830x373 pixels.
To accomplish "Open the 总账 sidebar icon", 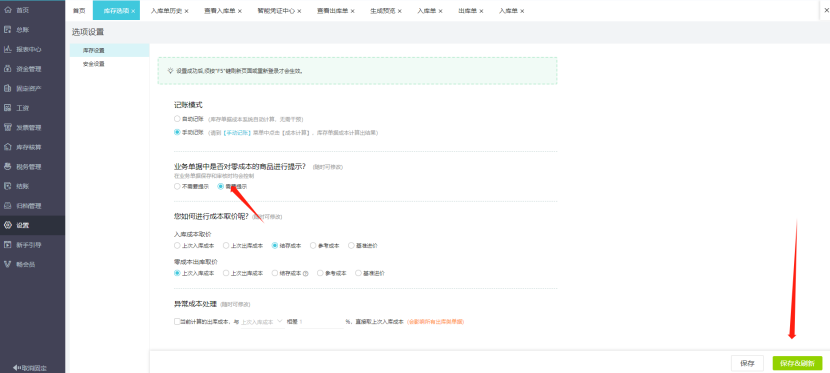I will pos(7,30).
